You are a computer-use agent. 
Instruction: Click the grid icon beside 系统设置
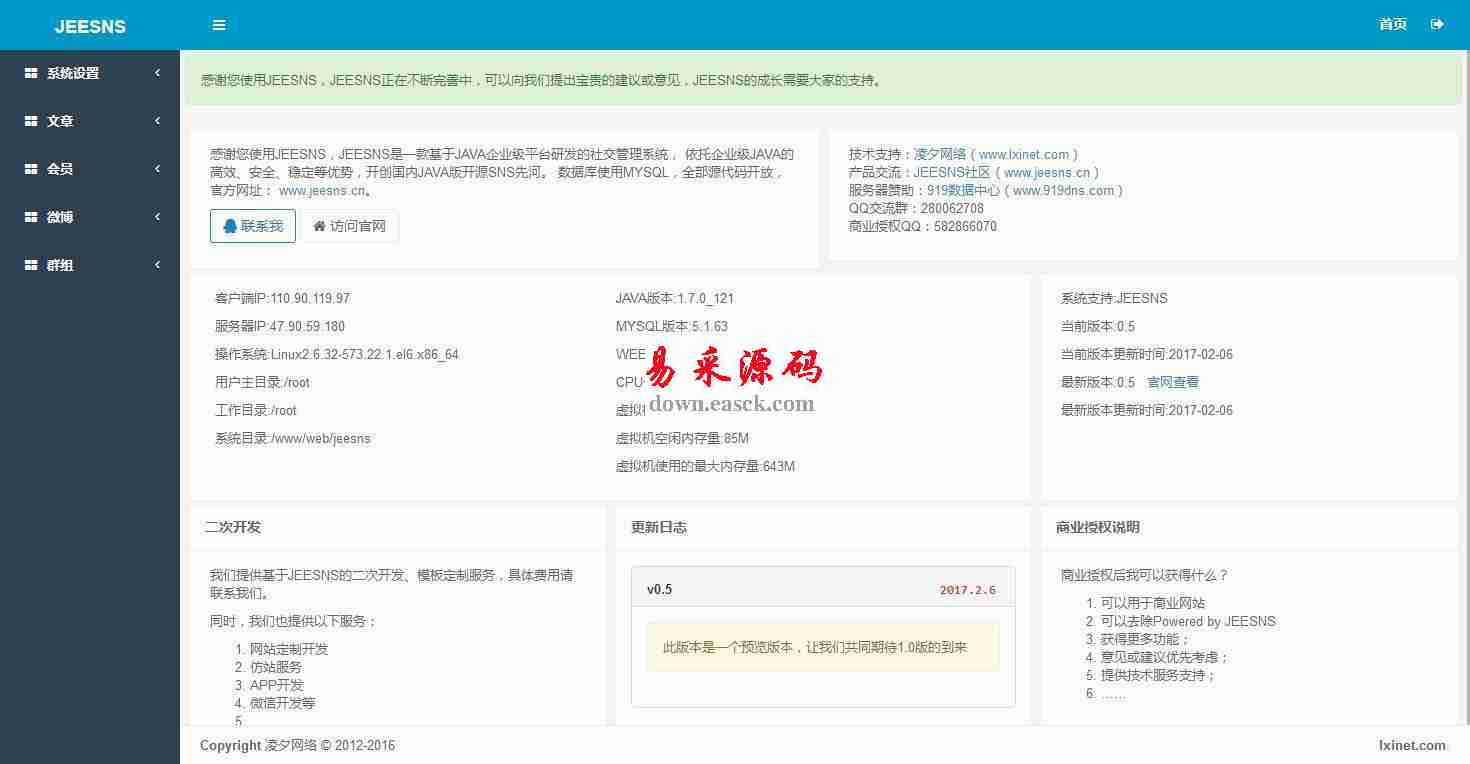point(31,73)
